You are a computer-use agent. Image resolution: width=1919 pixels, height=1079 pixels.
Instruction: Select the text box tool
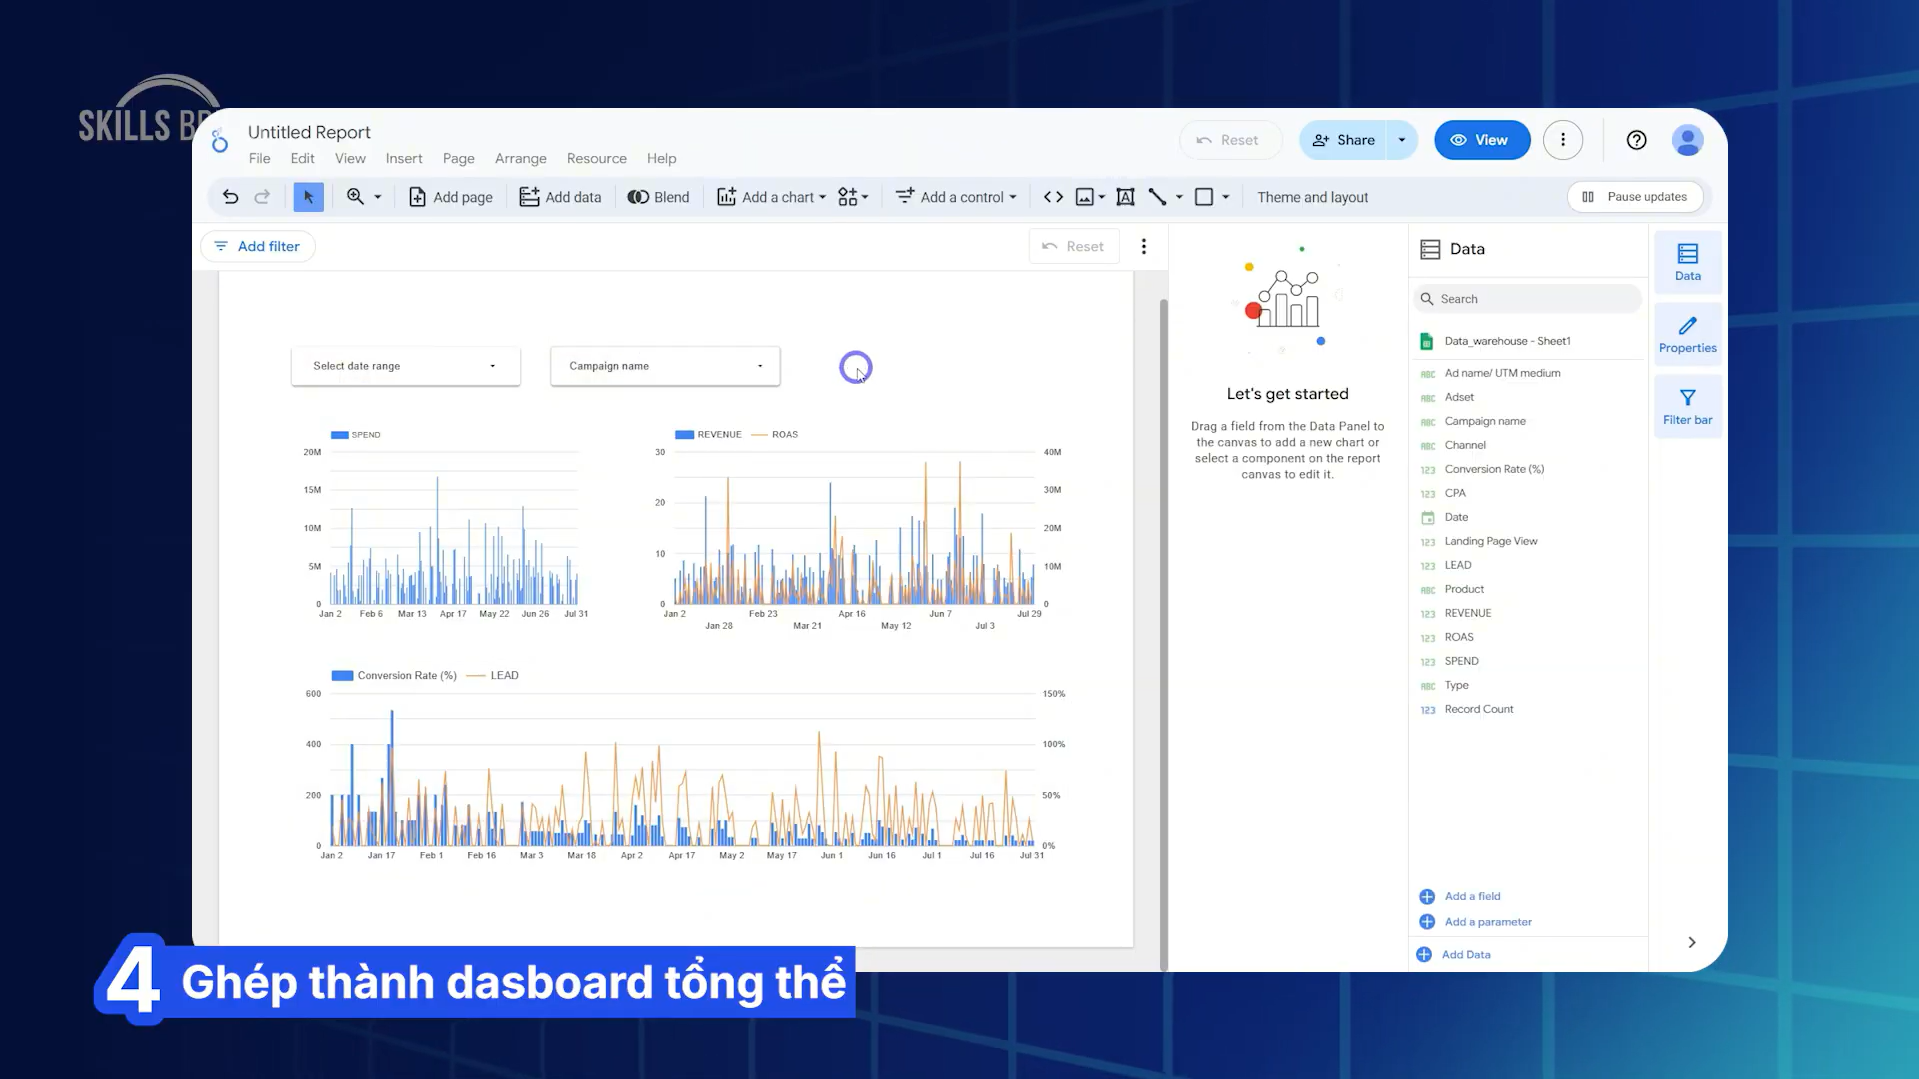pyautogui.click(x=1125, y=197)
